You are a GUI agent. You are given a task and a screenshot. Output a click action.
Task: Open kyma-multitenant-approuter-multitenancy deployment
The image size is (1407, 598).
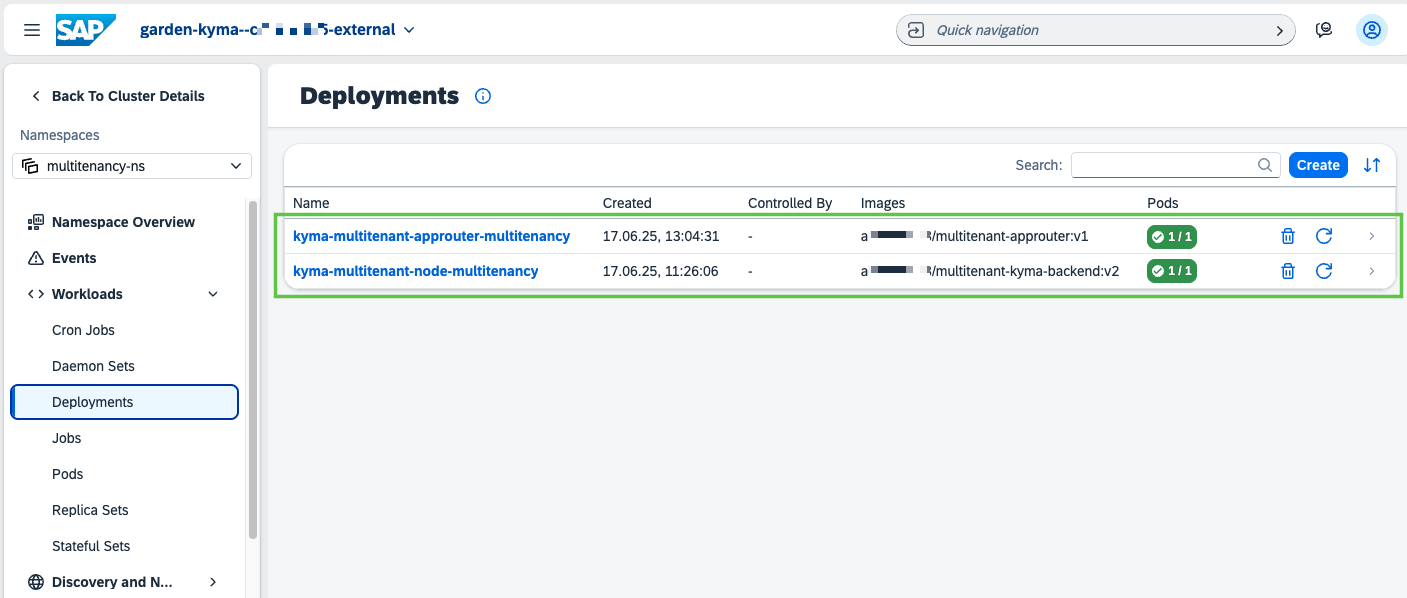tap(431, 236)
